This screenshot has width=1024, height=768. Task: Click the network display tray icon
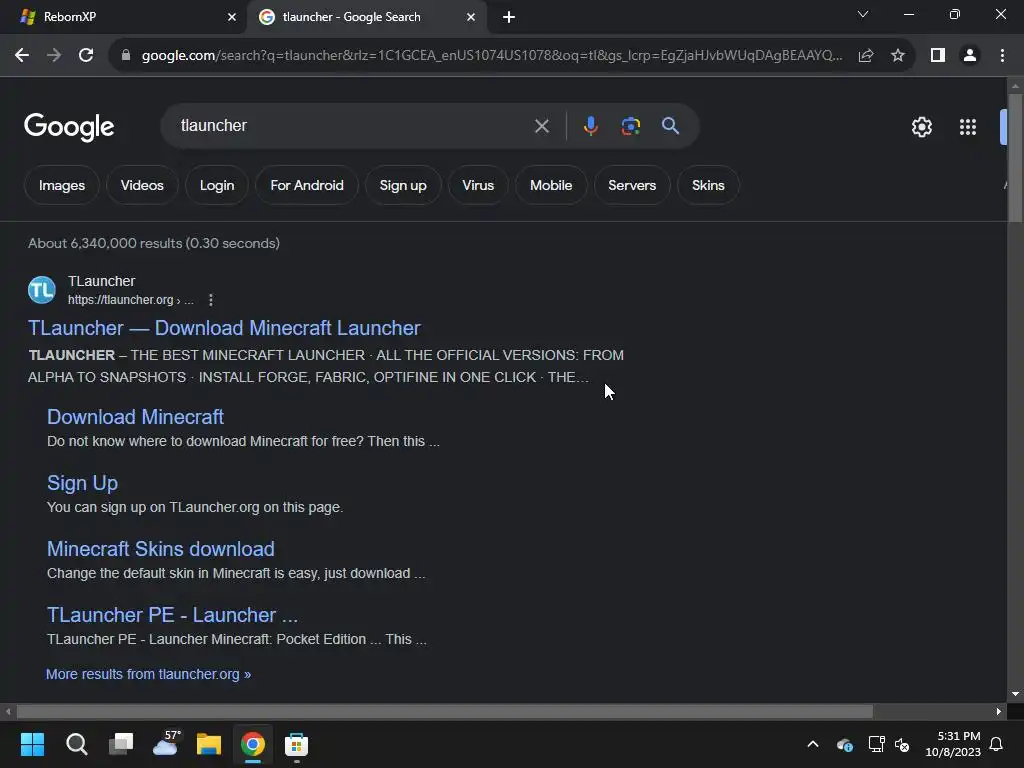tap(876, 744)
